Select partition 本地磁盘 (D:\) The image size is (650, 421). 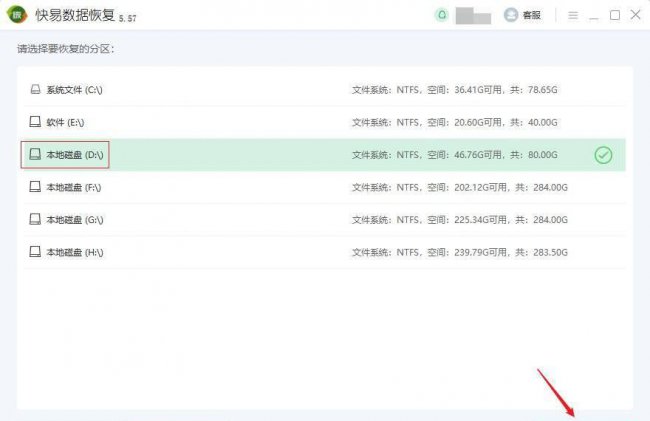(x=325, y=155)
